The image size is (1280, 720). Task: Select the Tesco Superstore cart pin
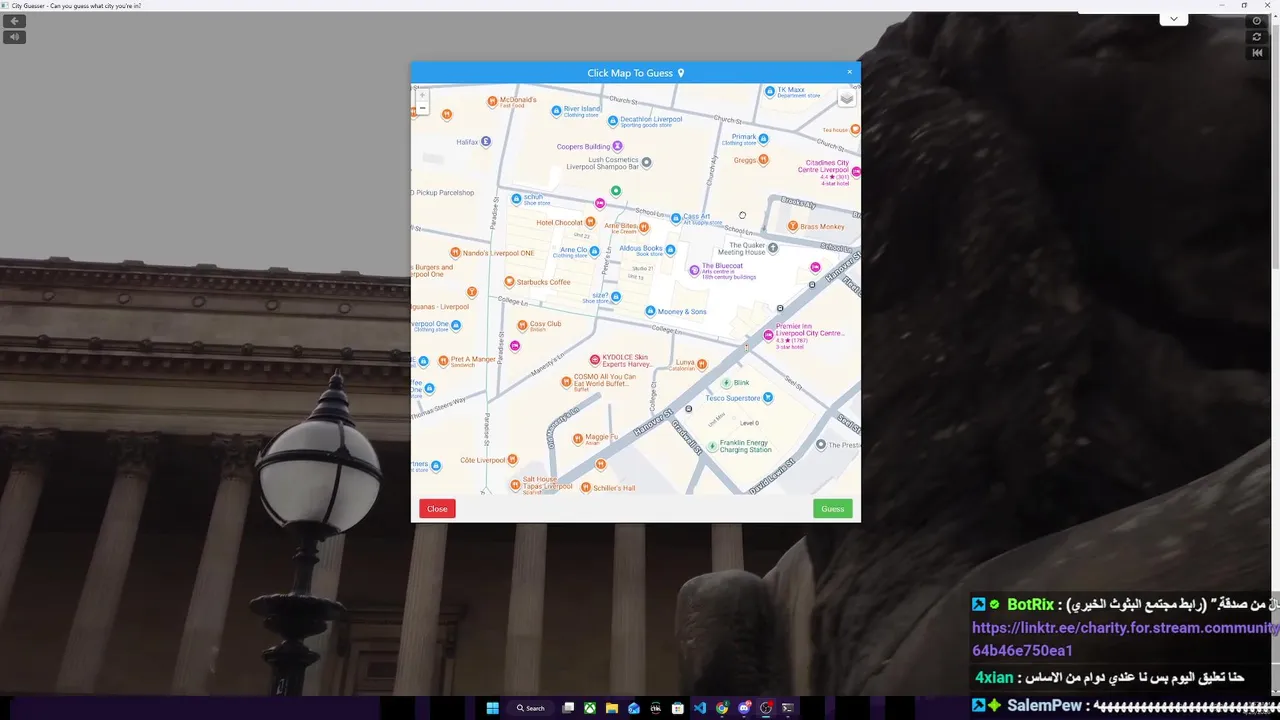[768, 397]
